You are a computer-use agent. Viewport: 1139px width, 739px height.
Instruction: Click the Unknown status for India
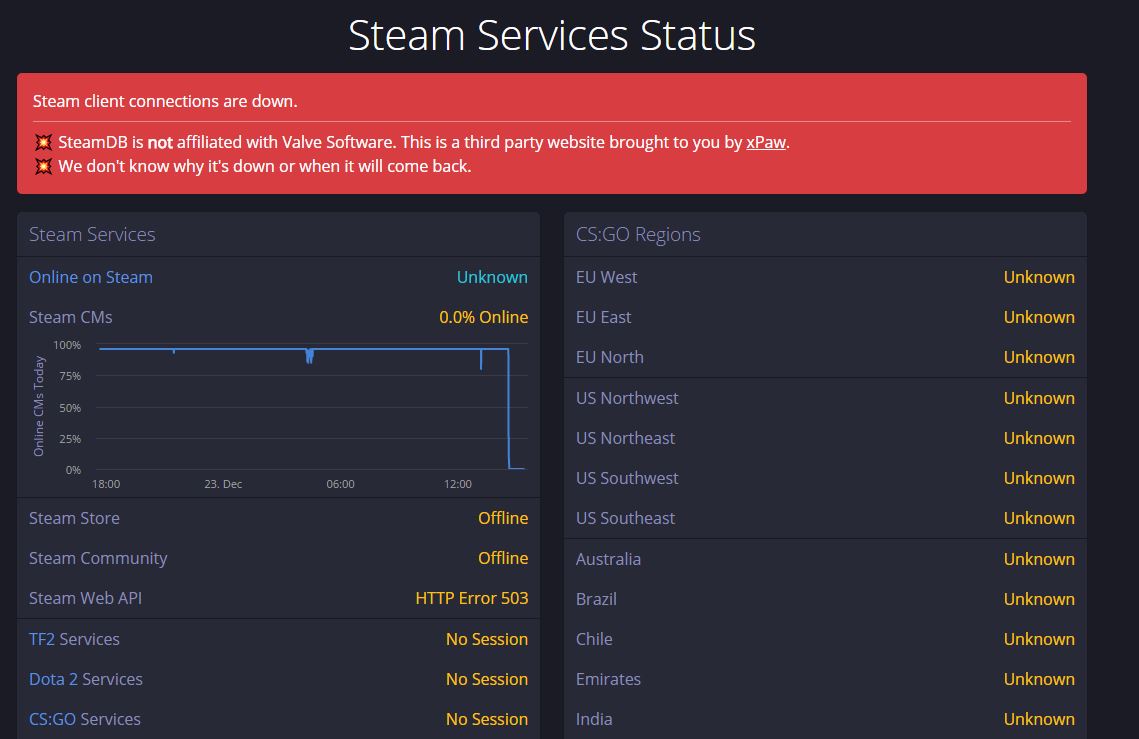[x=1039, y=719]
